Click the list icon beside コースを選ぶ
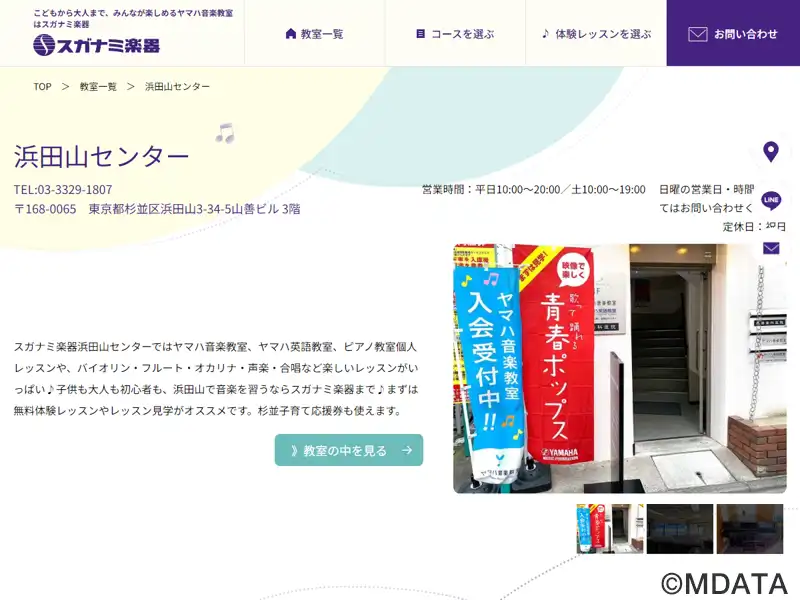Image resolution: width=800 pixels, height=600 pixels. coord(420,34)
